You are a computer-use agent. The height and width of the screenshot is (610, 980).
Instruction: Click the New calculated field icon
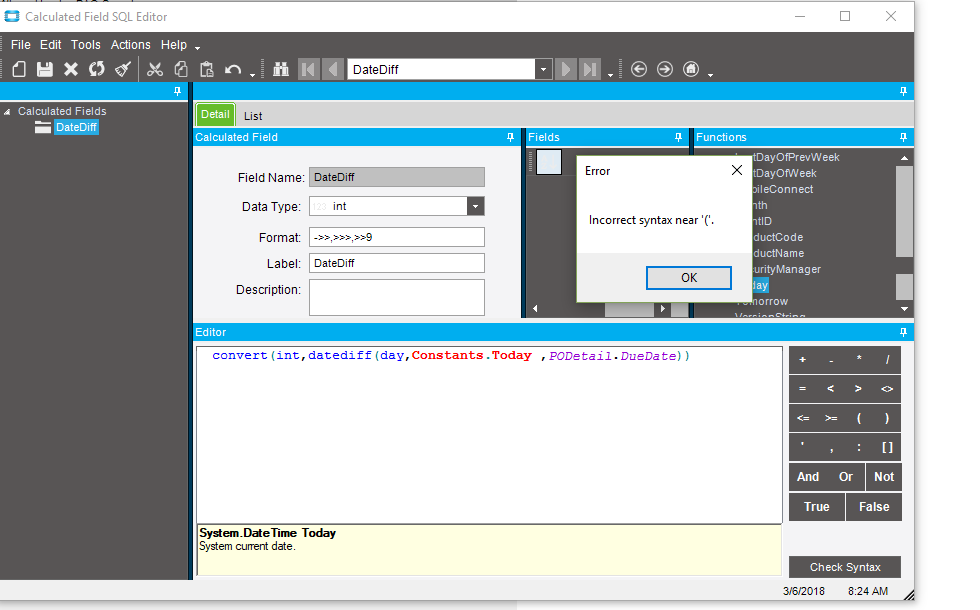click(19, 69)
